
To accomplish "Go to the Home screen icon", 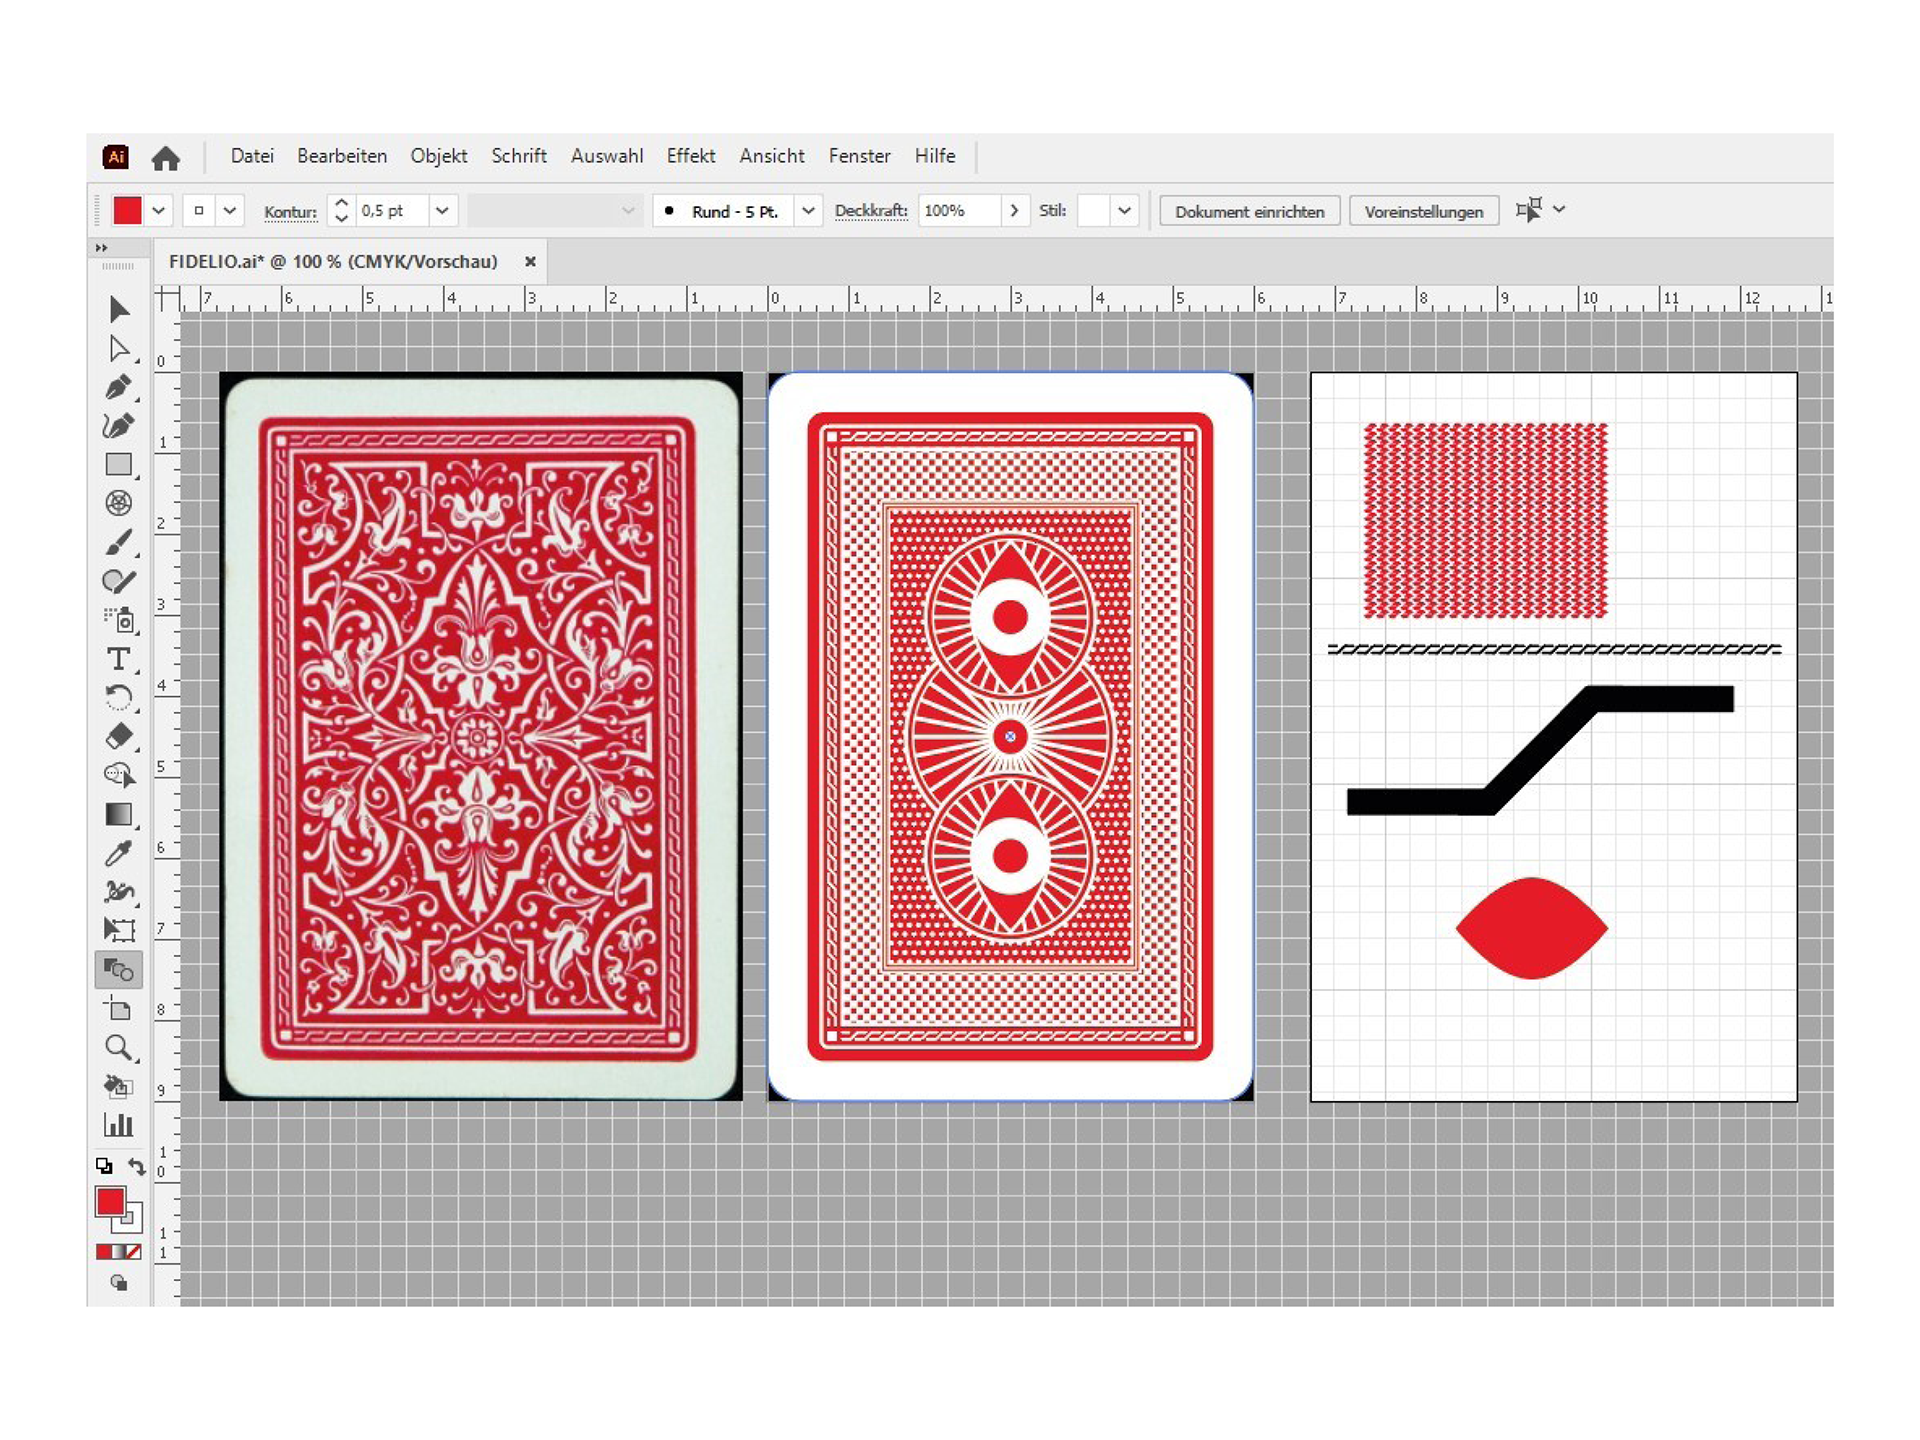I will (x=166, y=157).
